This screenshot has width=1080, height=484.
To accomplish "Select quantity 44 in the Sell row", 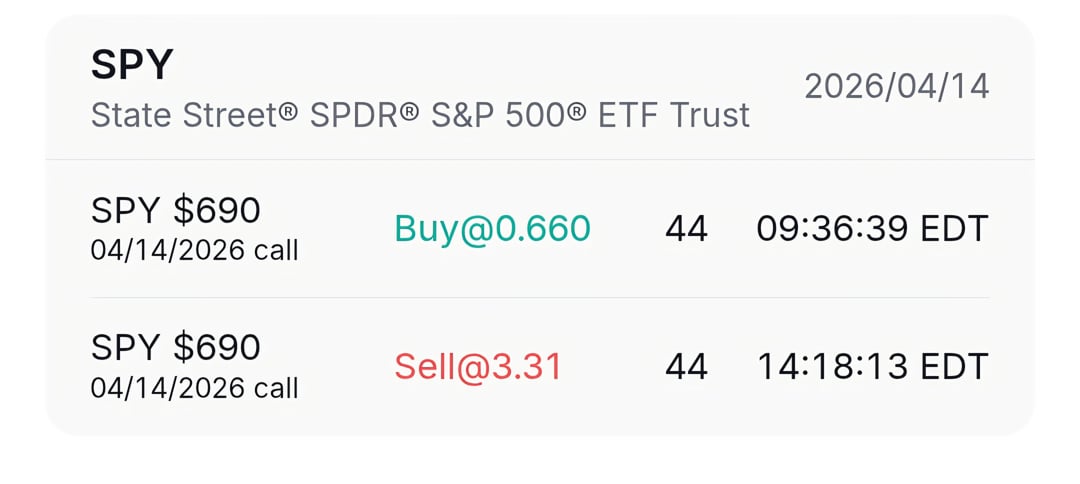I will click(686, 367).
